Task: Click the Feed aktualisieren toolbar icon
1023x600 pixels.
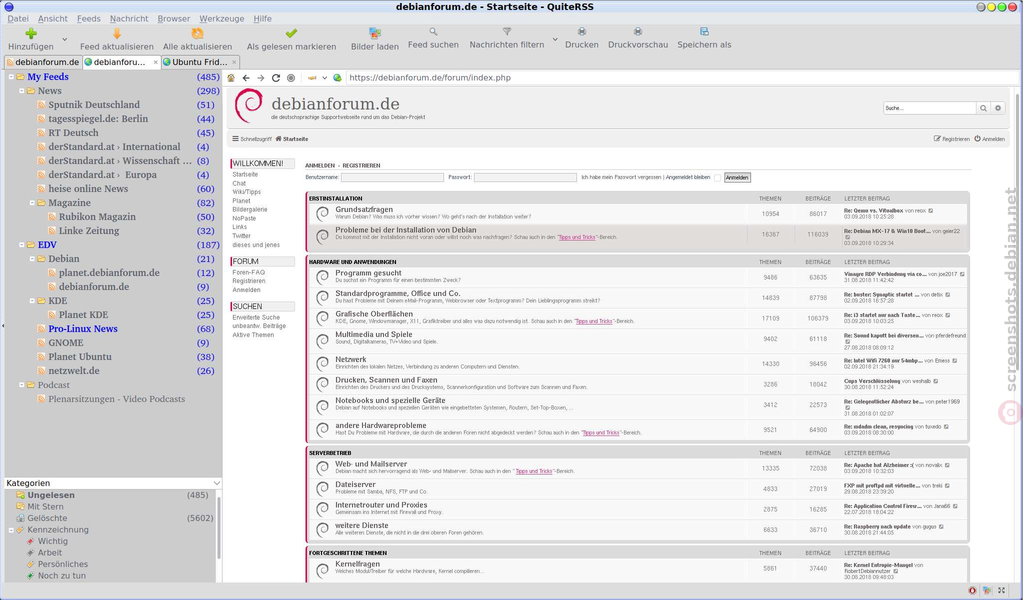Action: click(x=117, y=33)
